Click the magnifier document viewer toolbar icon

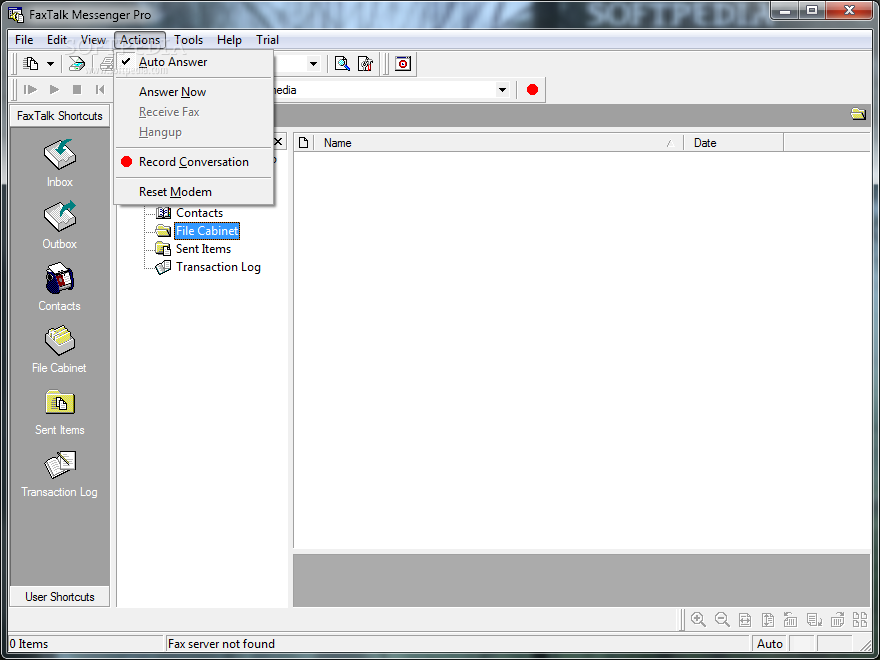342,63
